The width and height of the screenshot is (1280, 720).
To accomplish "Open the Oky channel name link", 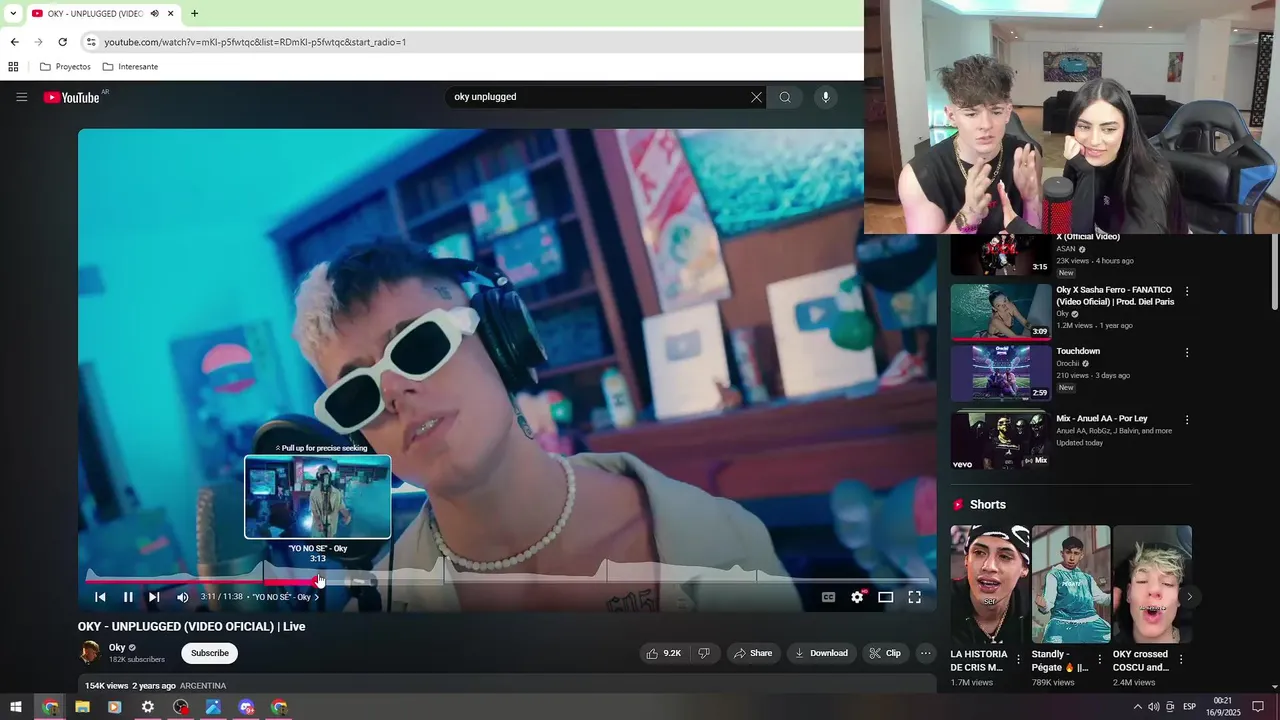I will (117, 647).
